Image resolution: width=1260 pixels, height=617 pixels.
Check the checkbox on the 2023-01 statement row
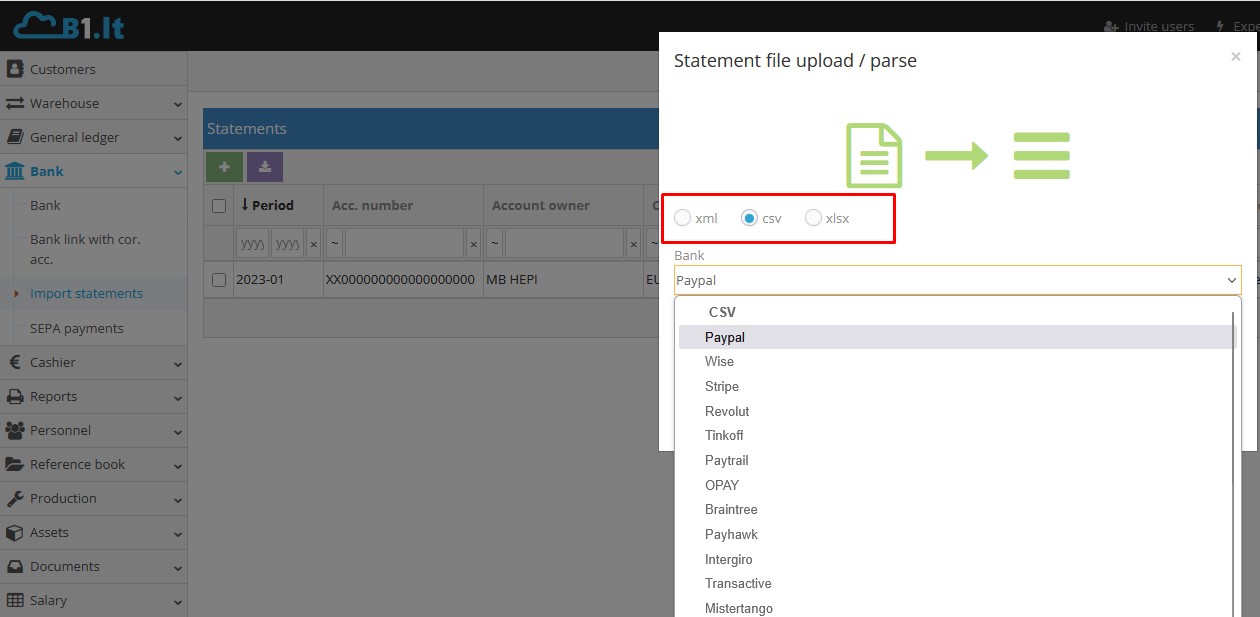coord(217,279)
